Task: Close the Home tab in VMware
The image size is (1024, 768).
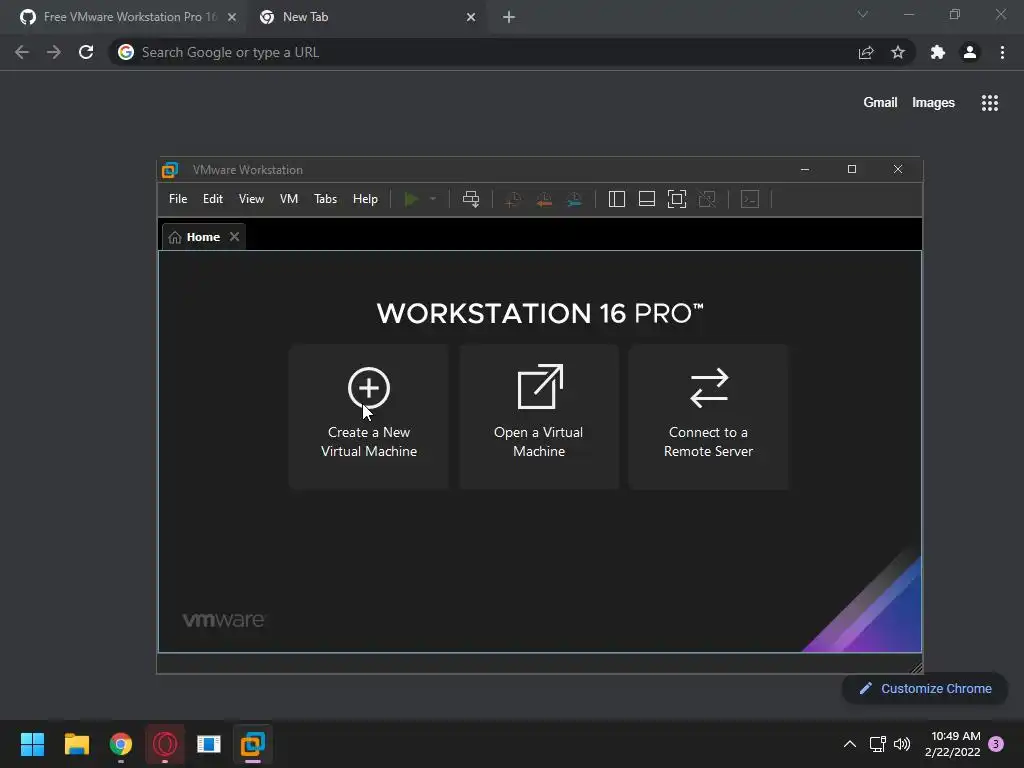Action: [234, 236]
